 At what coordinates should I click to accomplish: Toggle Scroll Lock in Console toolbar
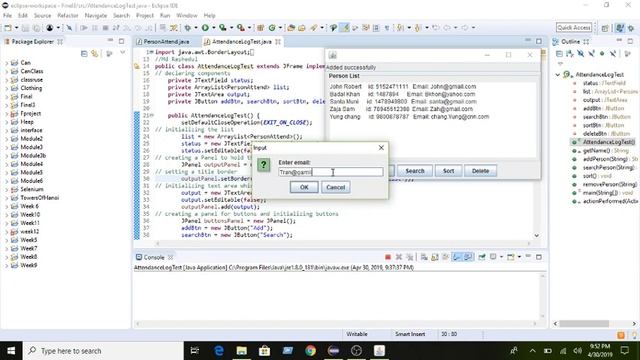click(435, 257)
